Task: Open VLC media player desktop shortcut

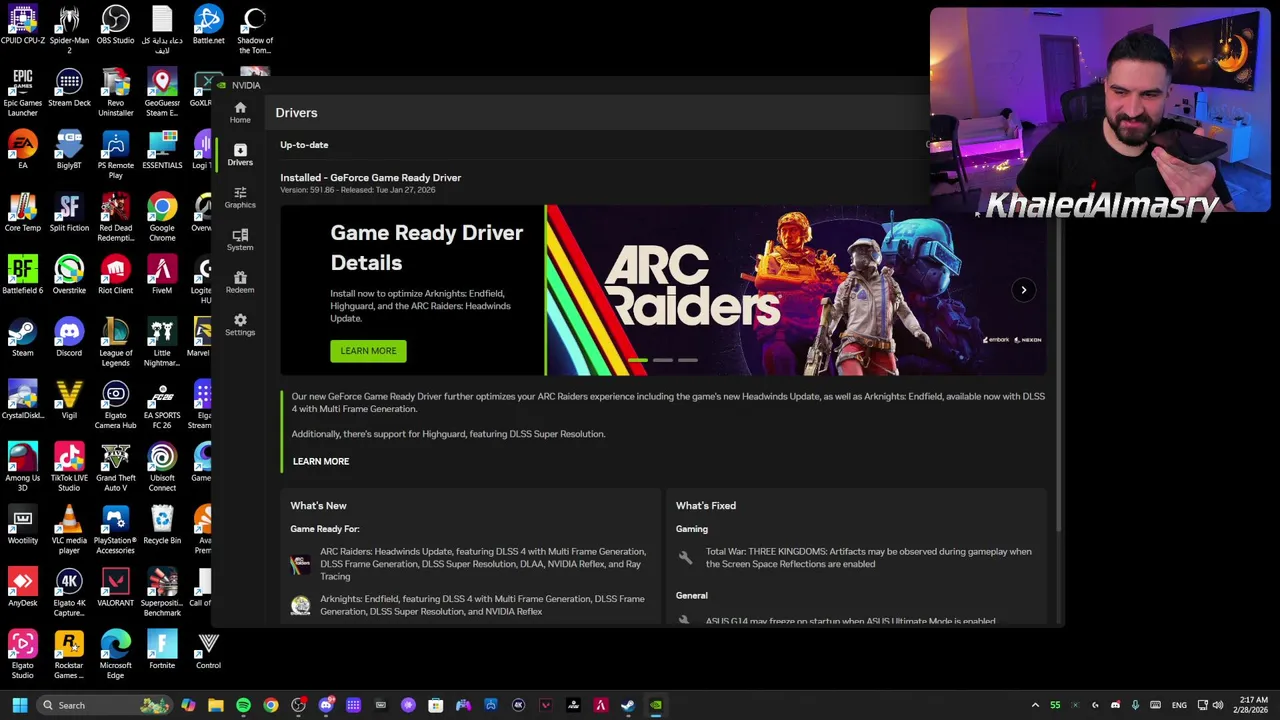Action: [x=69, y=530]
